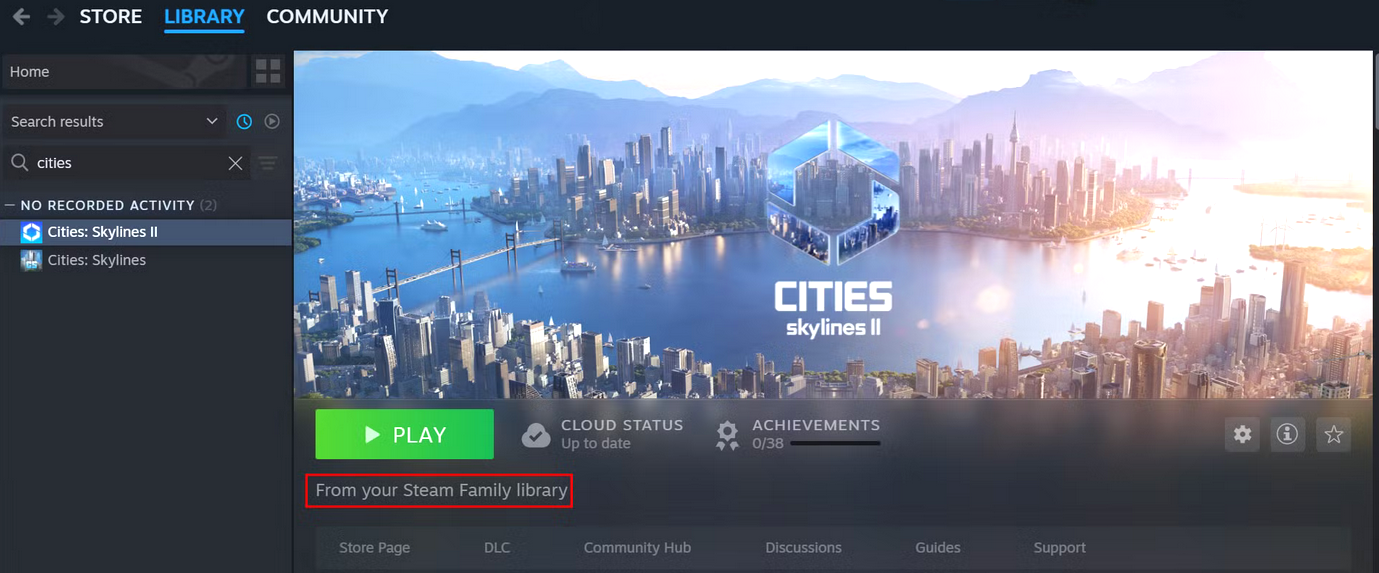Open the STORE tab
The image size is (1379, 573).
point(110,17)
